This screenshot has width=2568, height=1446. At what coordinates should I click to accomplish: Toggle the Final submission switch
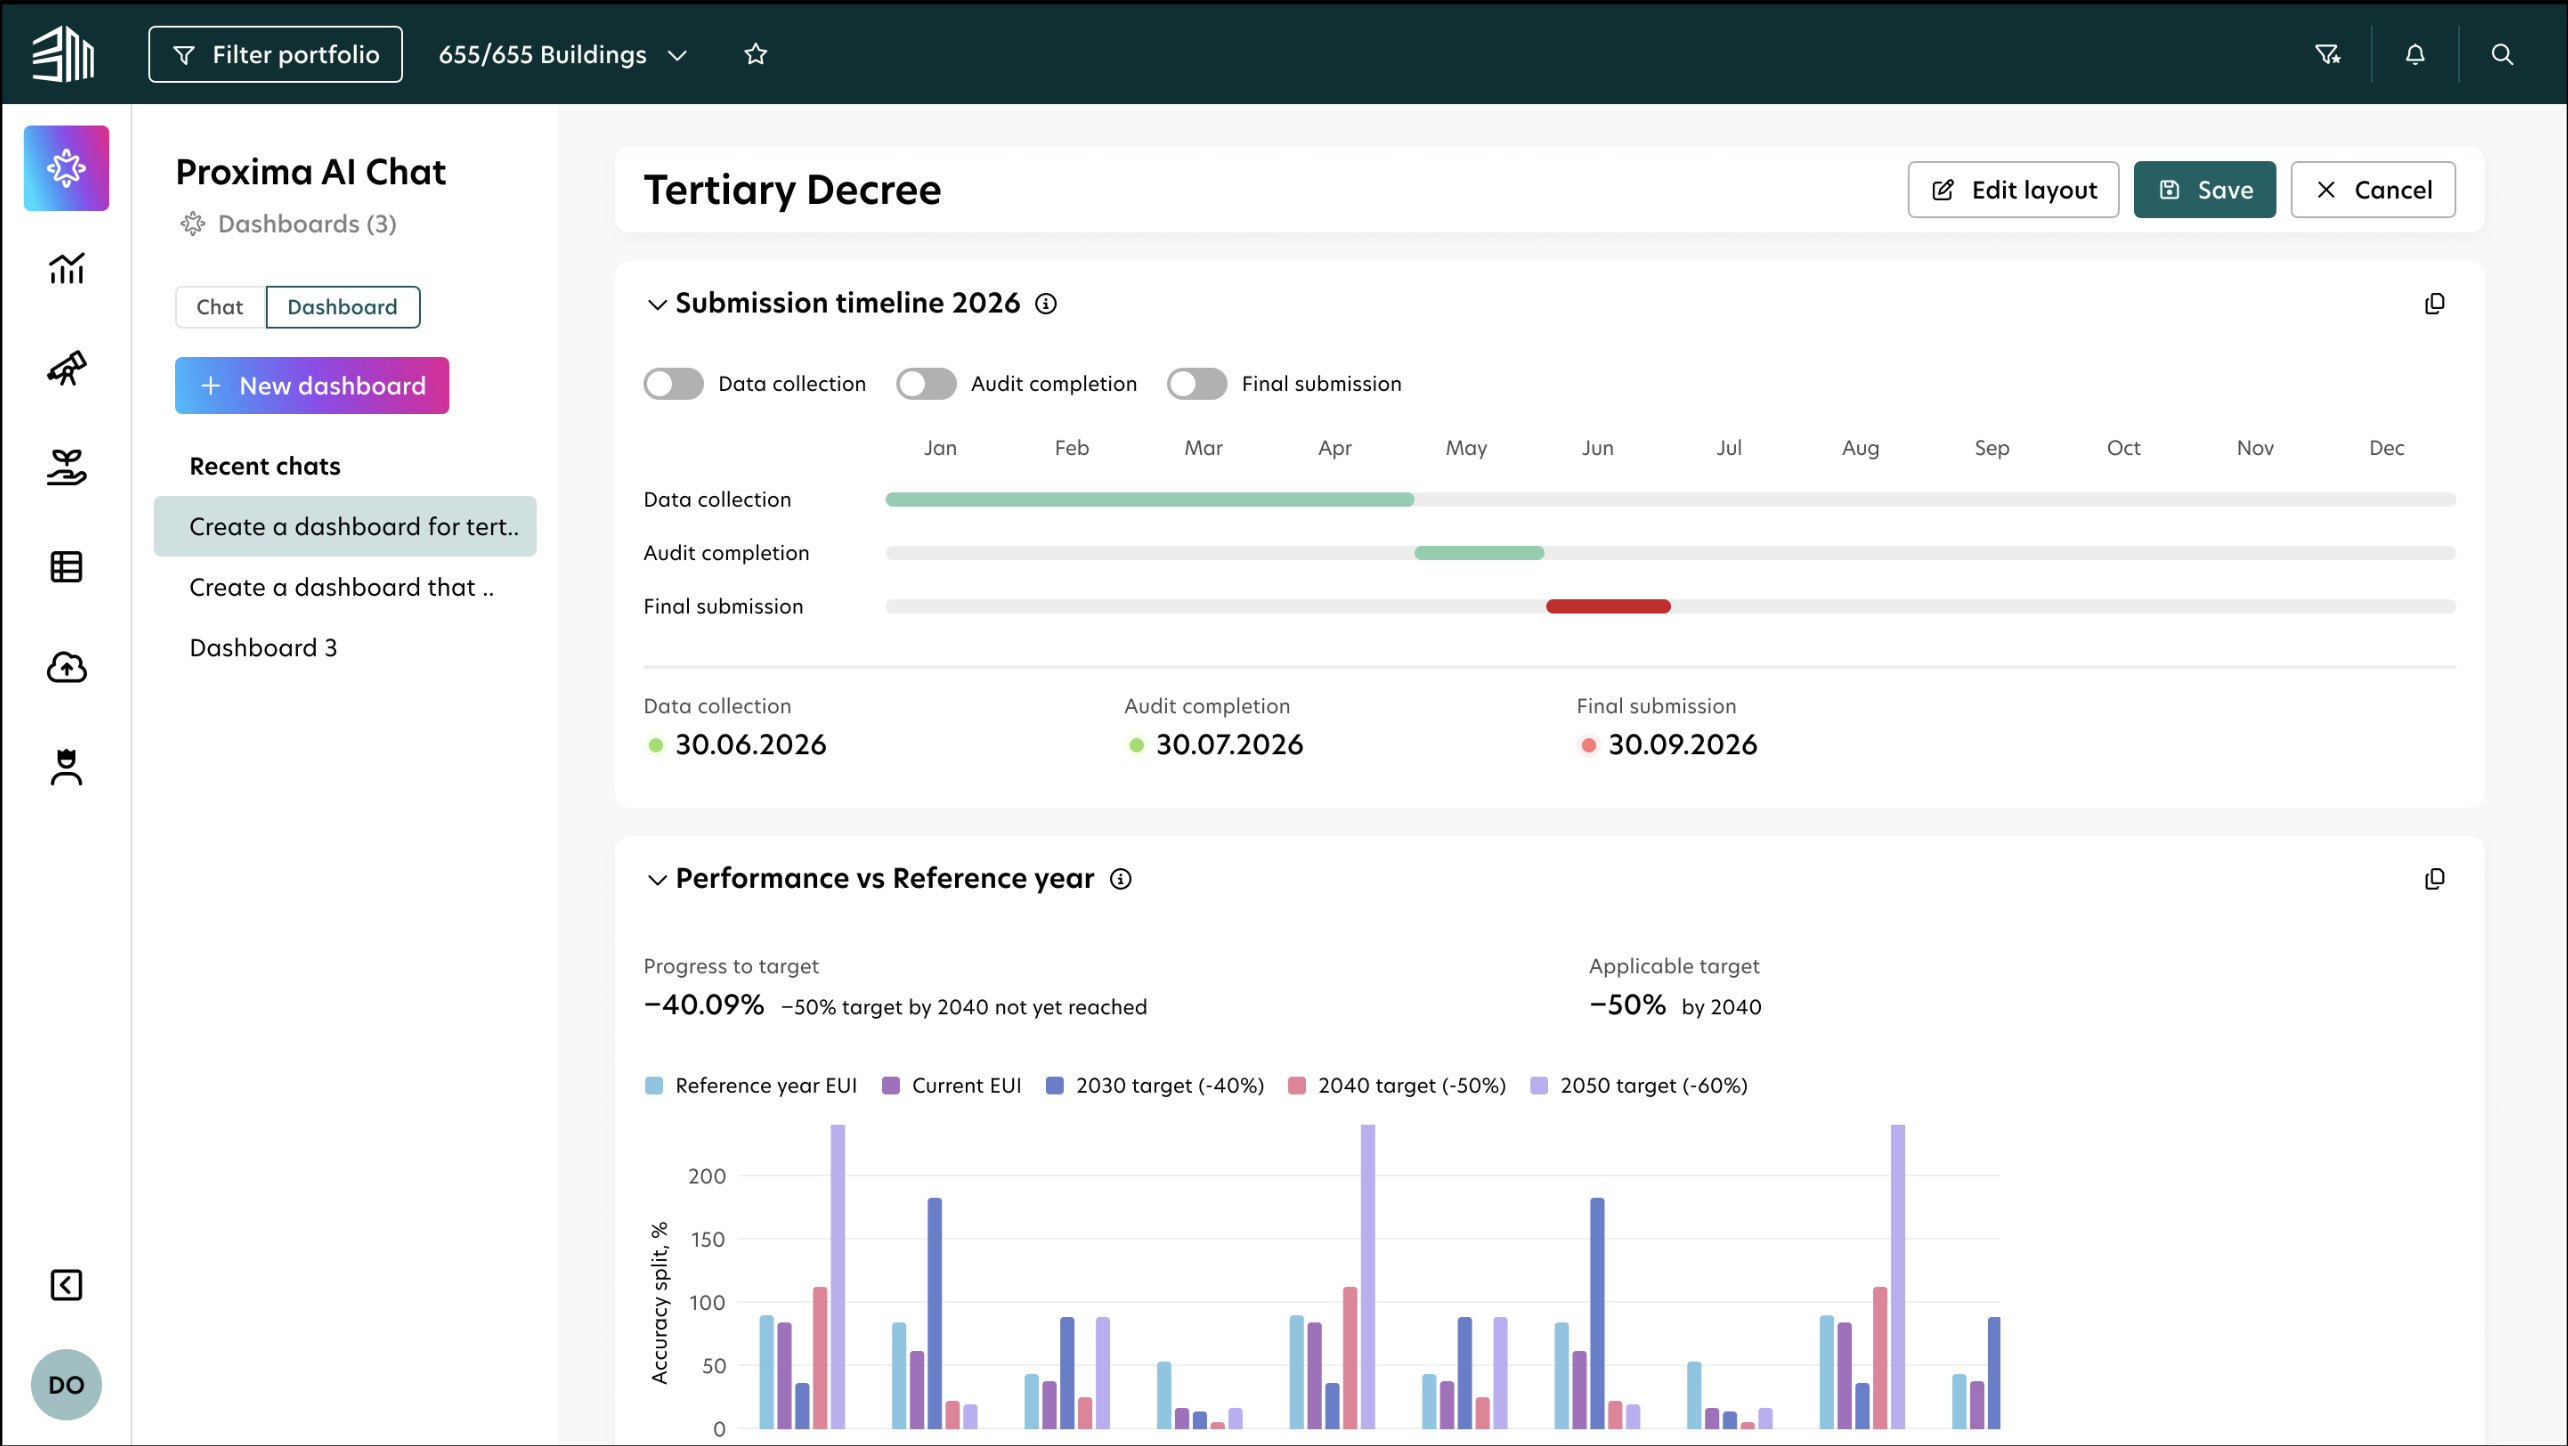click(x=1197, y=384)
